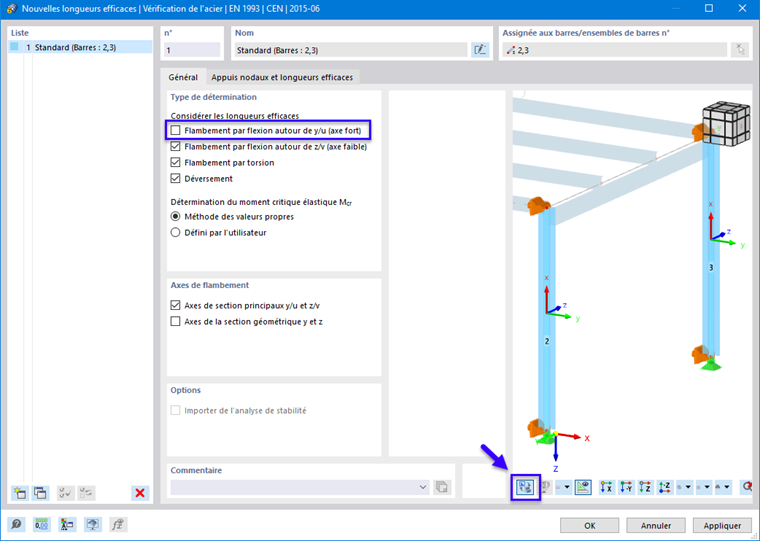Select all list items icon

click(65, 493)
